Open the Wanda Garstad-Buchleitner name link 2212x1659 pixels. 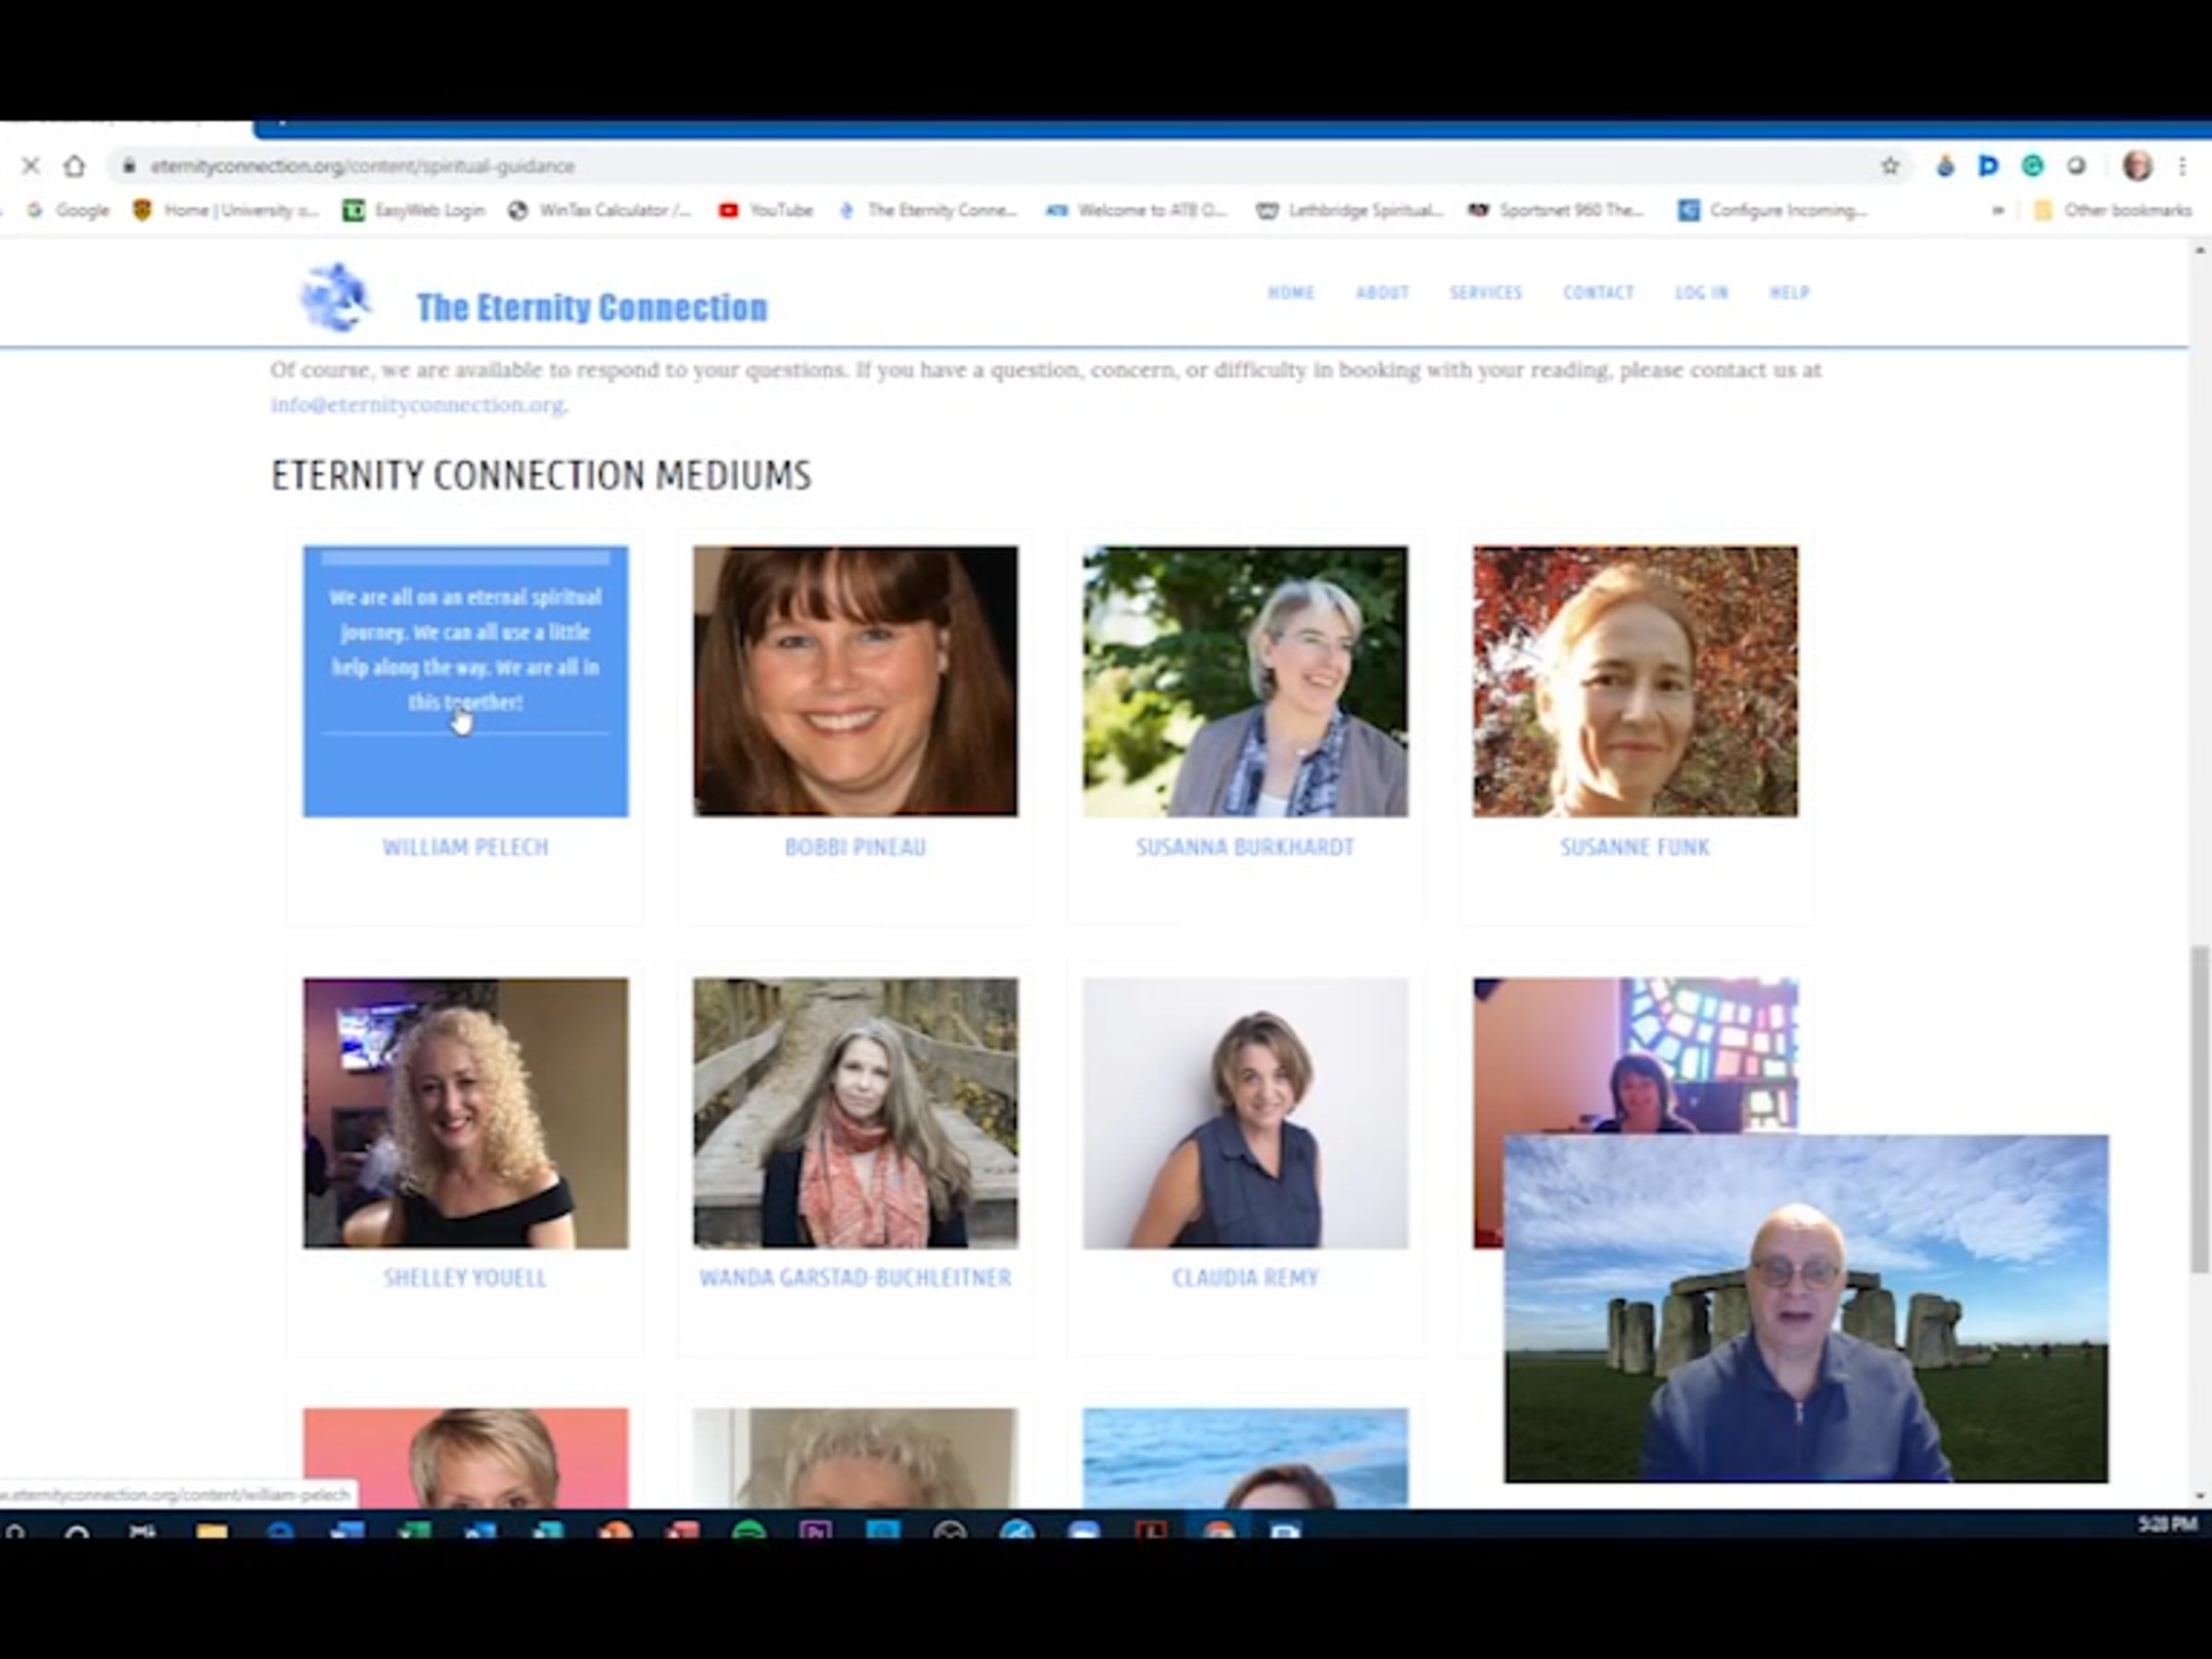[x=855, y=1278]
